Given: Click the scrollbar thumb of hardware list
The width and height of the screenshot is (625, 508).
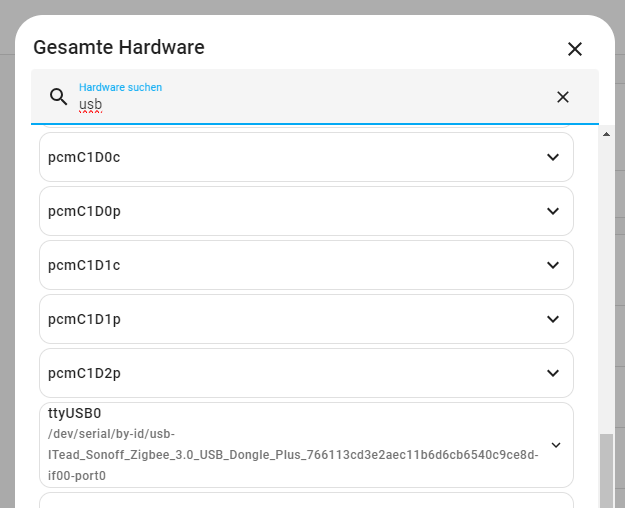Looking at the screenshot, I should [606, 471].
